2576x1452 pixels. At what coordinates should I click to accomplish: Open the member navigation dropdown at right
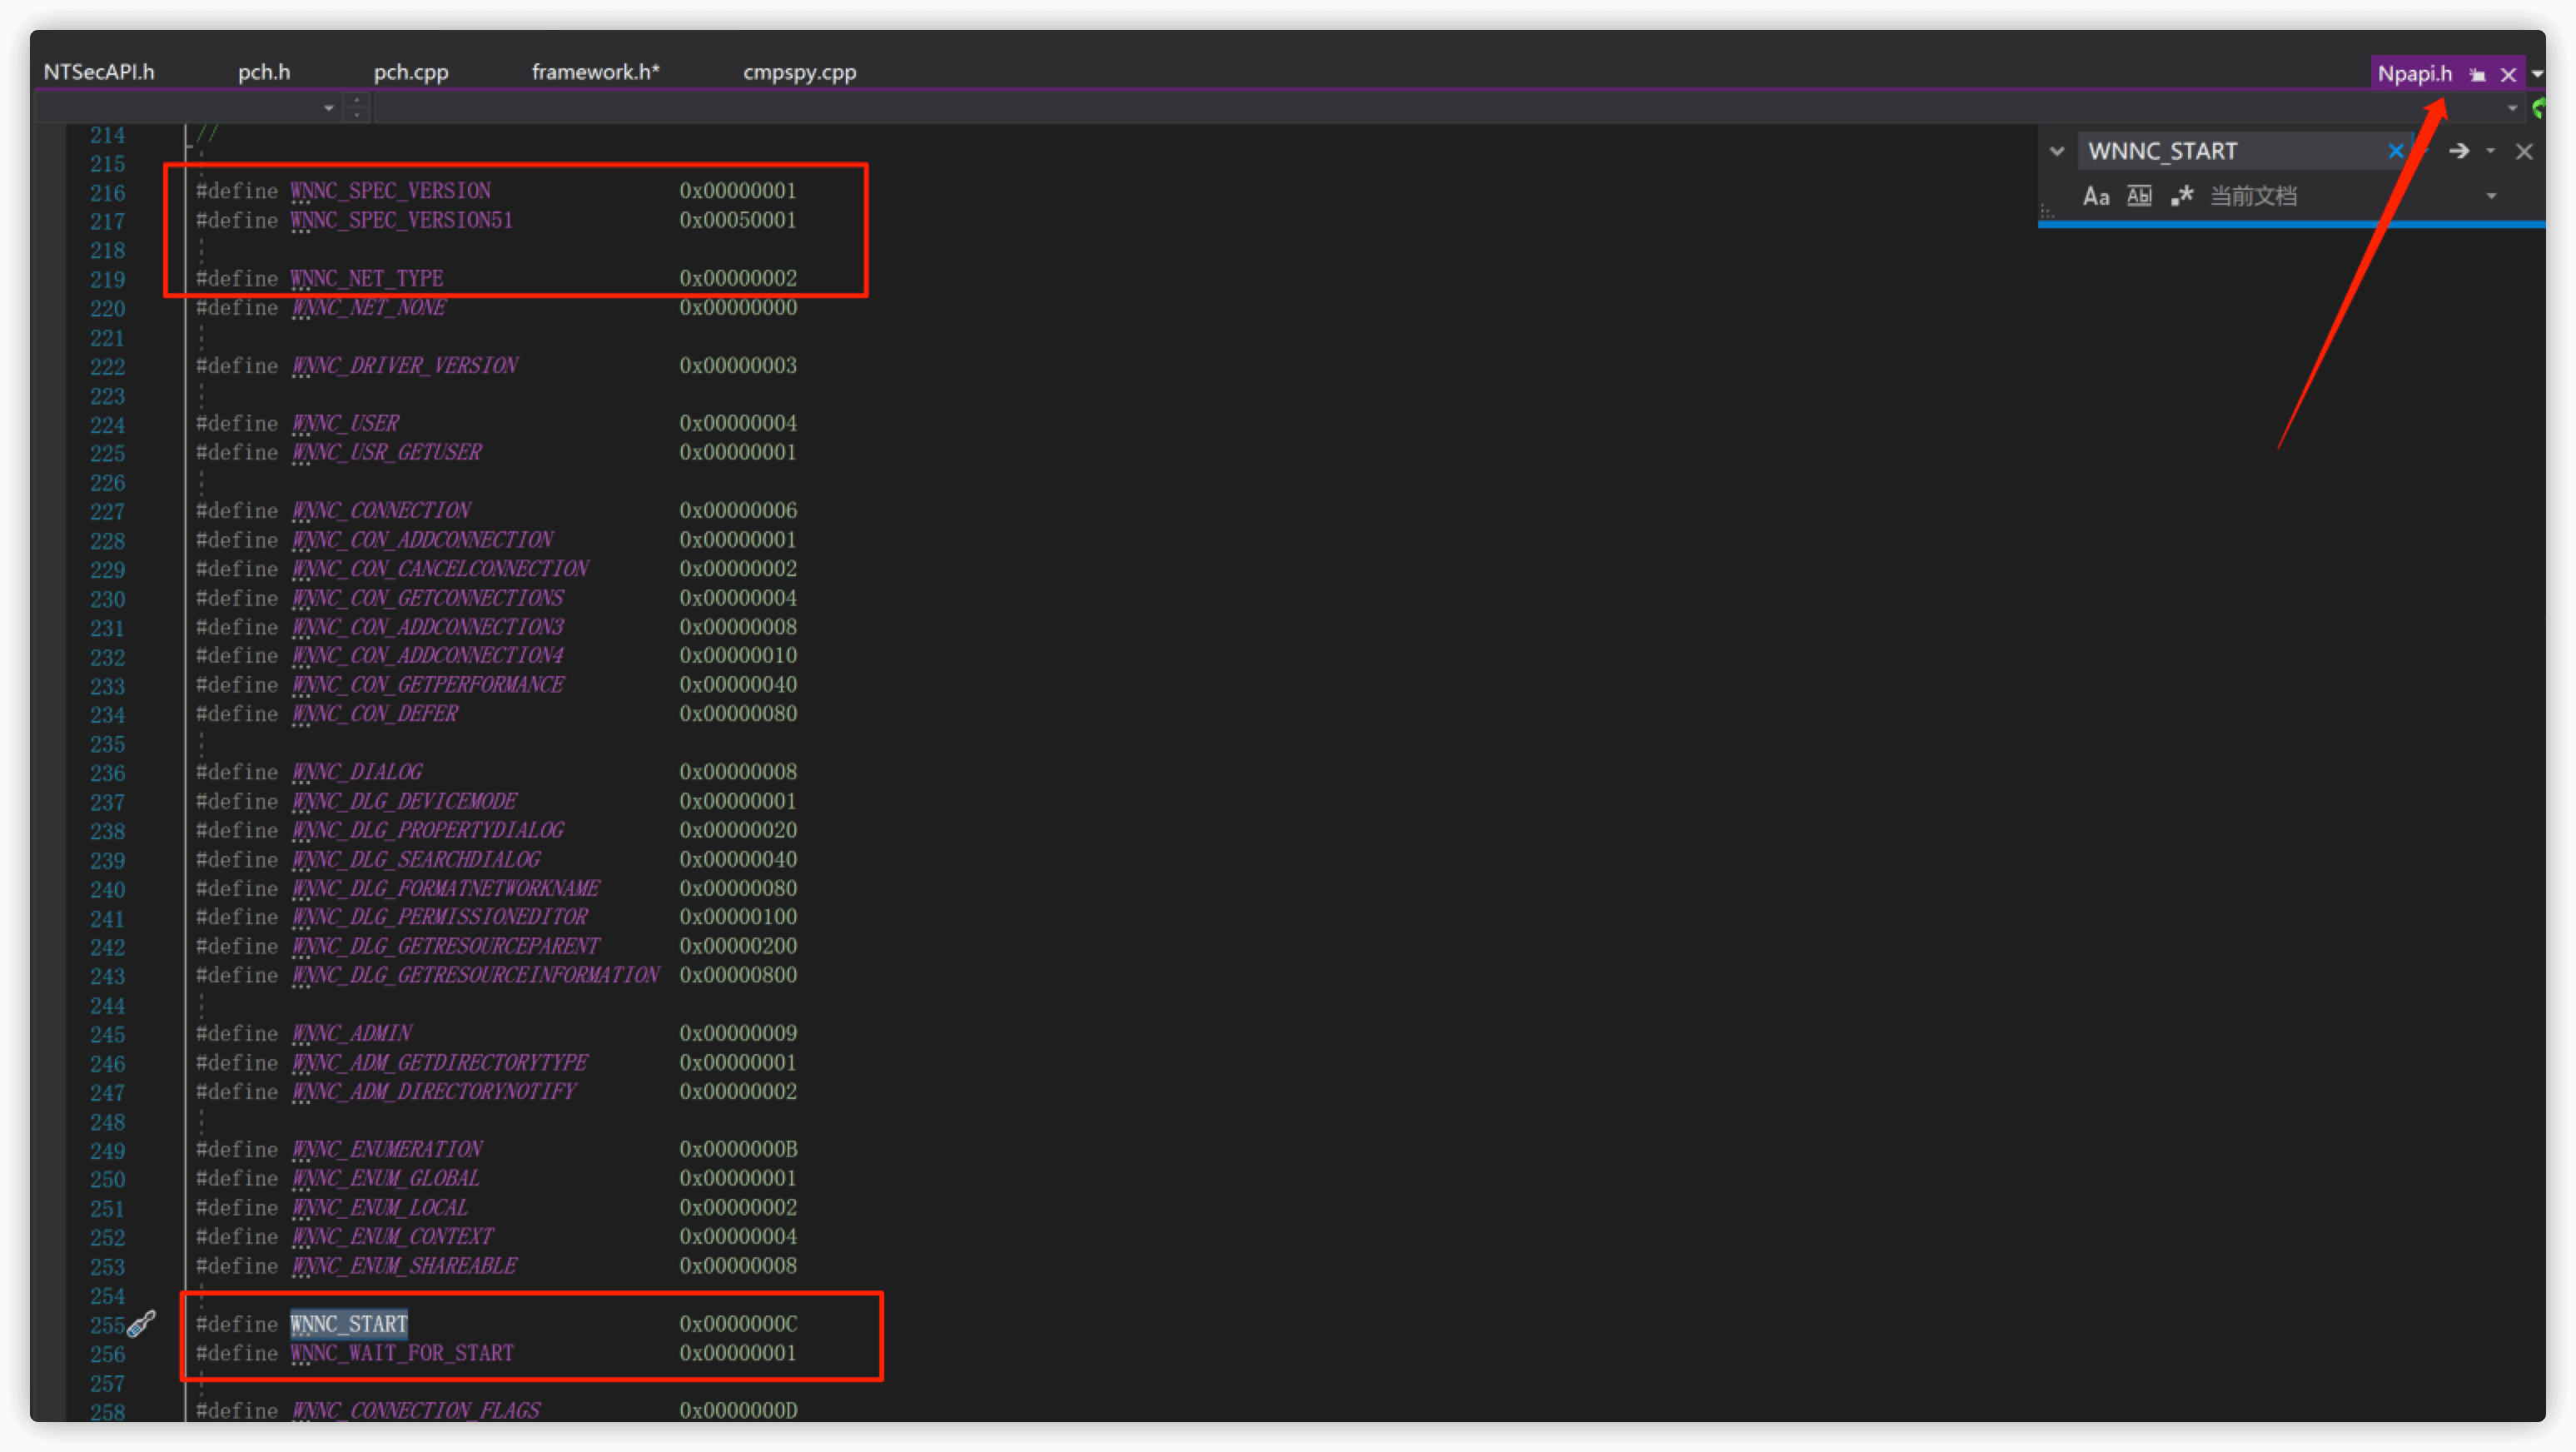2512,107
